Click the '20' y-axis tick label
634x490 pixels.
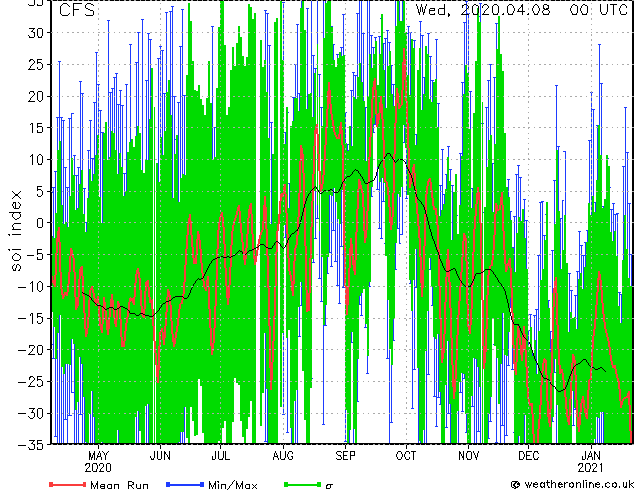click(x=36, y=97)
